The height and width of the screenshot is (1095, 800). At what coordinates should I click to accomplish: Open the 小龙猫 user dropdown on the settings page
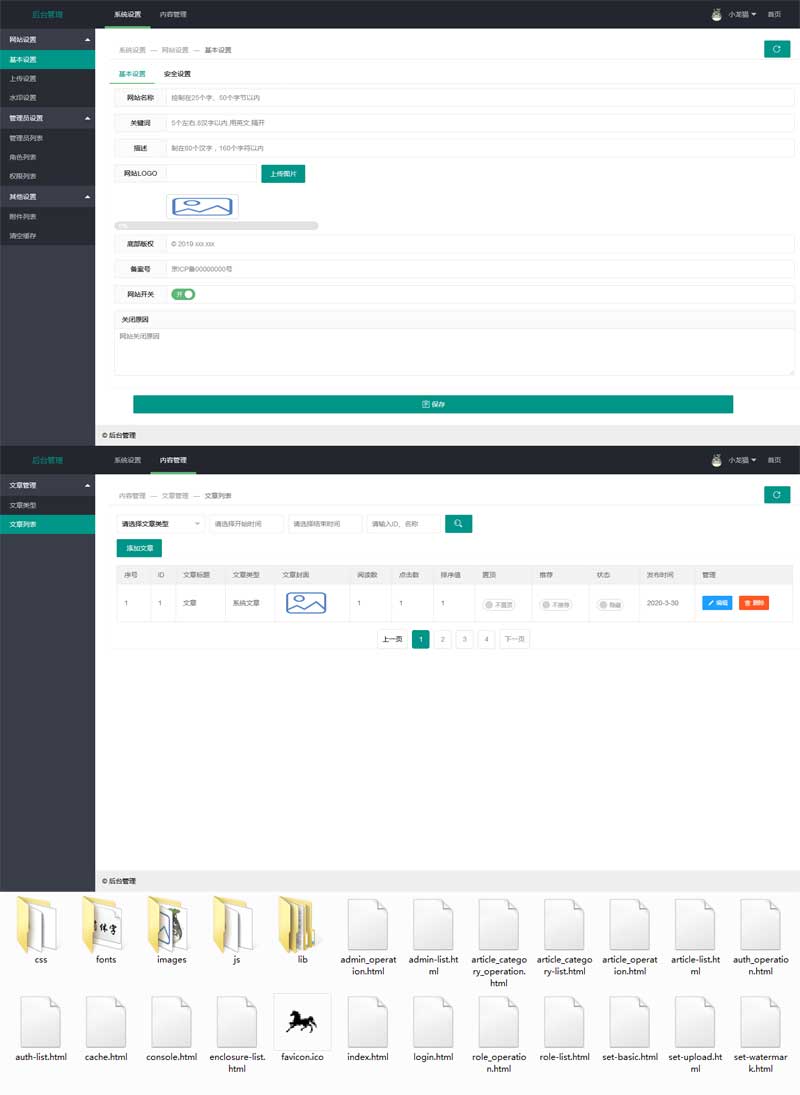coord(742,14)
